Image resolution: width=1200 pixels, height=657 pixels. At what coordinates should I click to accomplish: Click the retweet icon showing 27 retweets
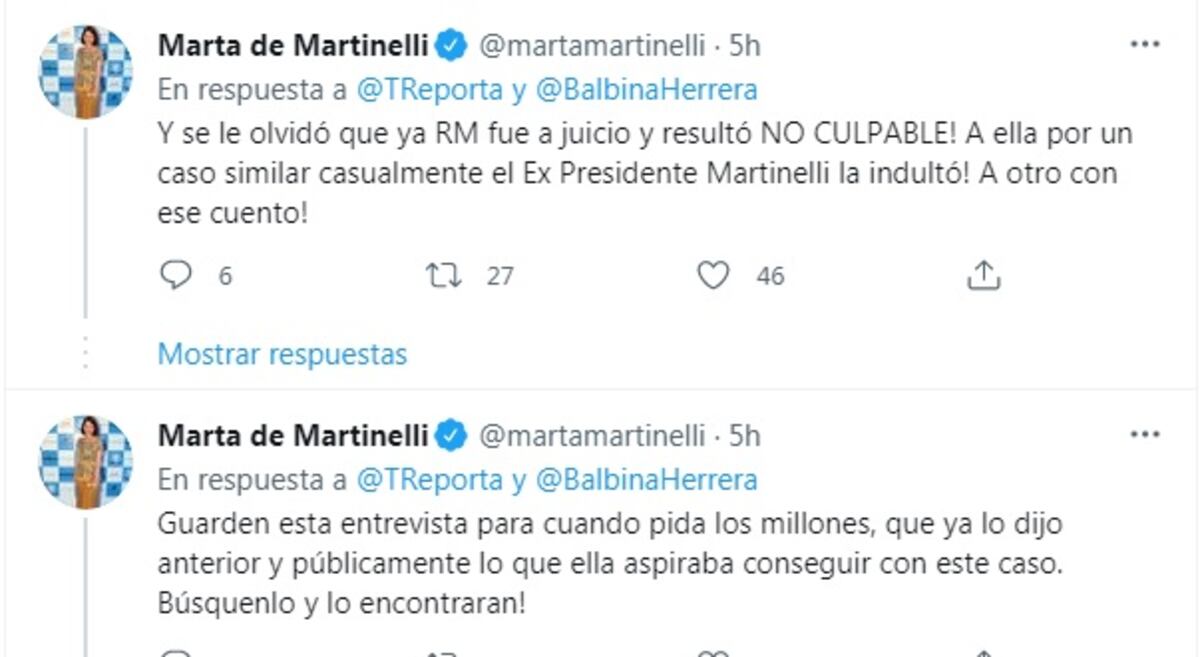pyautogui.click(x=442, y=274)
